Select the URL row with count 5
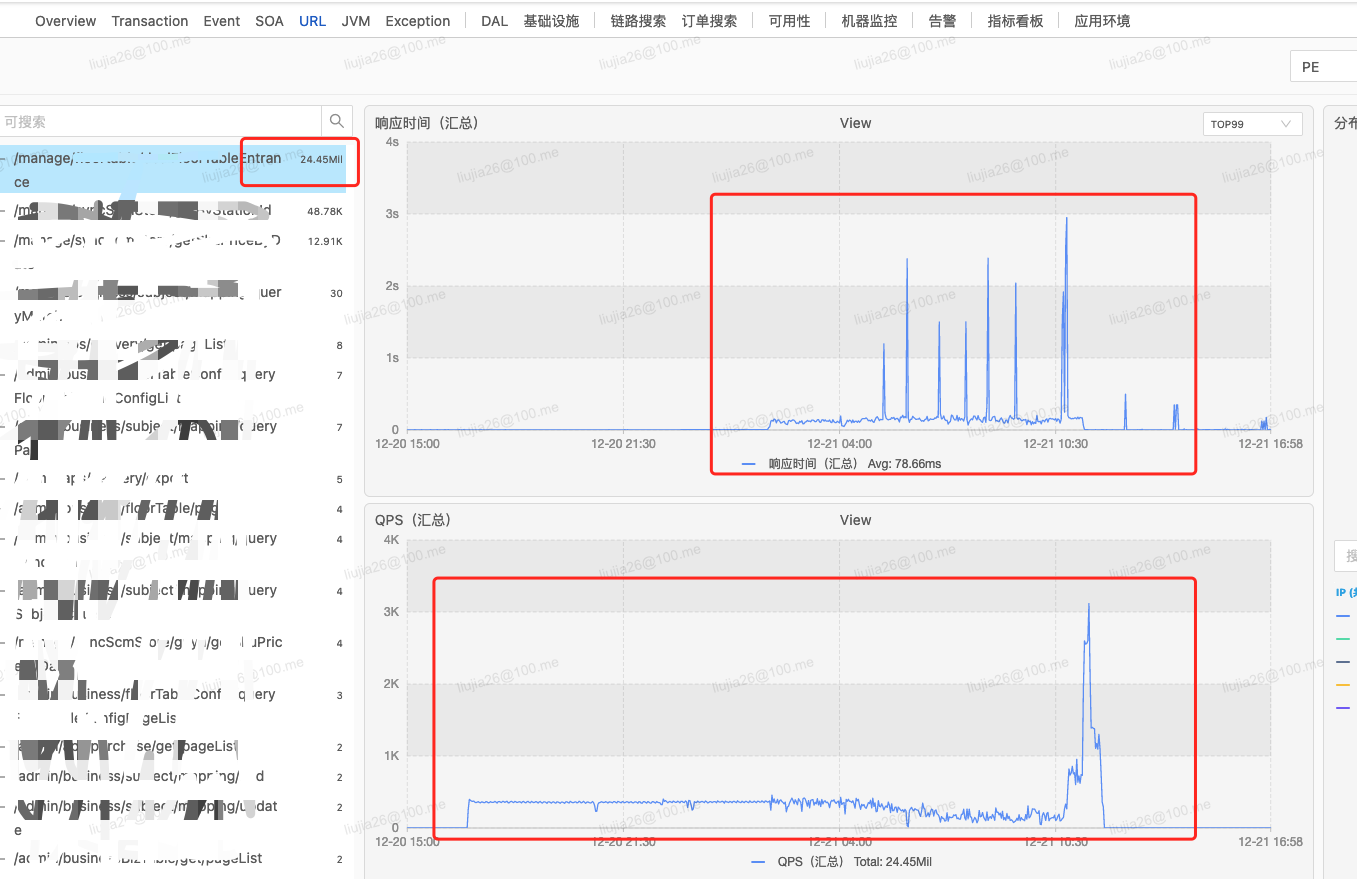This screenshot has height=879, width=1357. pos(174,479)
